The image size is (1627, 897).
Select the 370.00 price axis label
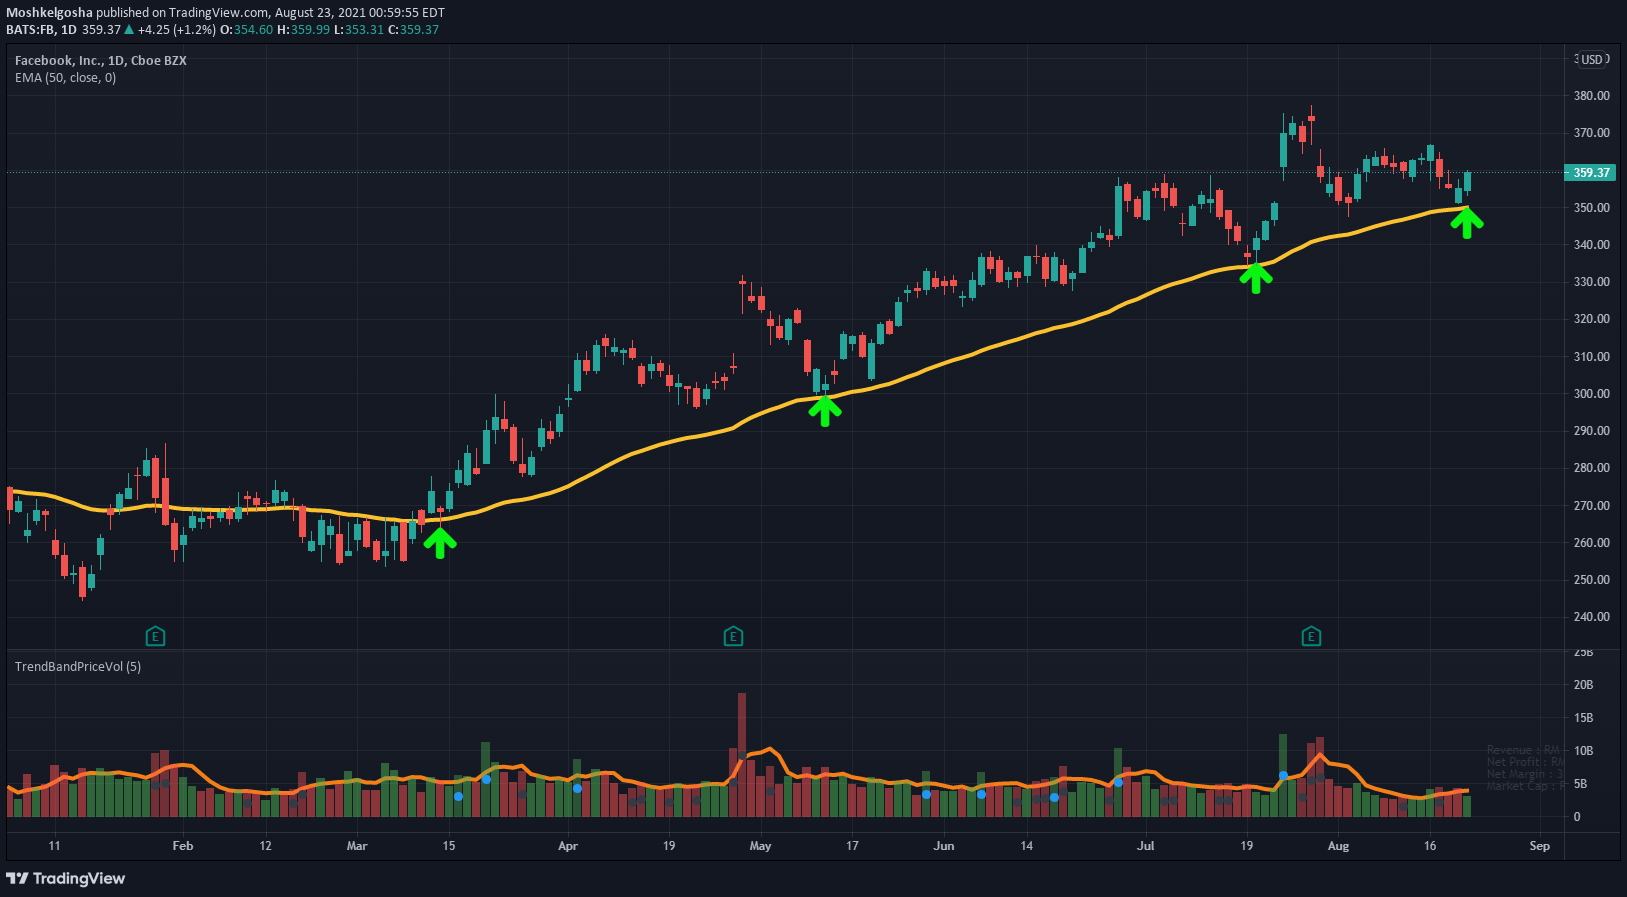tap(1592, 133)
